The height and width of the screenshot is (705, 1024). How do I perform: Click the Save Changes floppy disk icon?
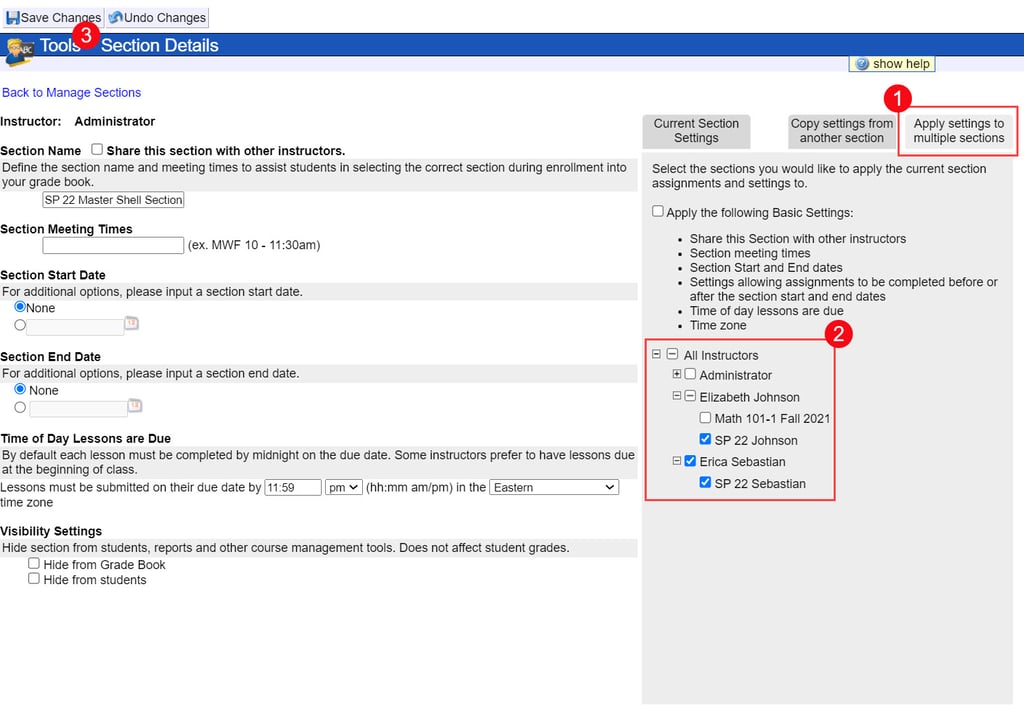(13, 18)
